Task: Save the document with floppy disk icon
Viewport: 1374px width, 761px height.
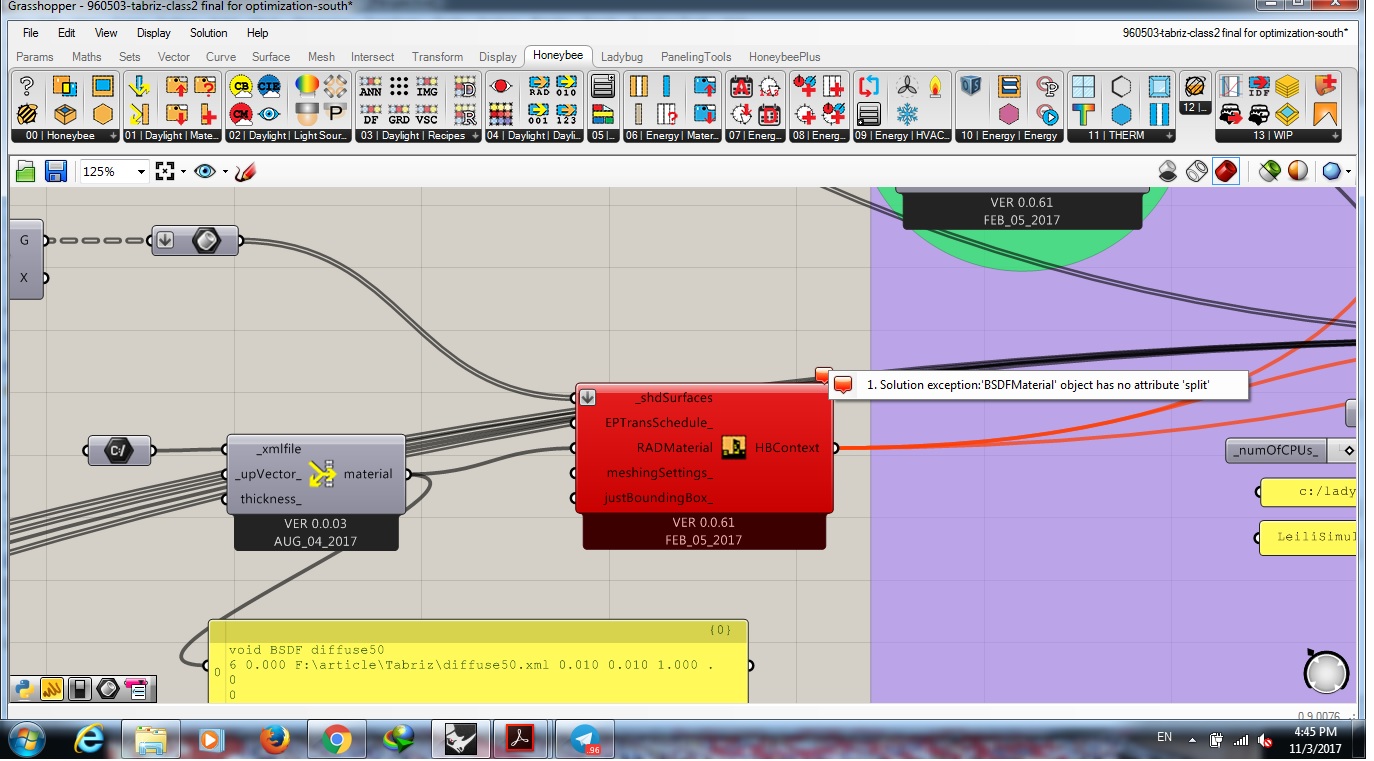Action: coord(56,171)
